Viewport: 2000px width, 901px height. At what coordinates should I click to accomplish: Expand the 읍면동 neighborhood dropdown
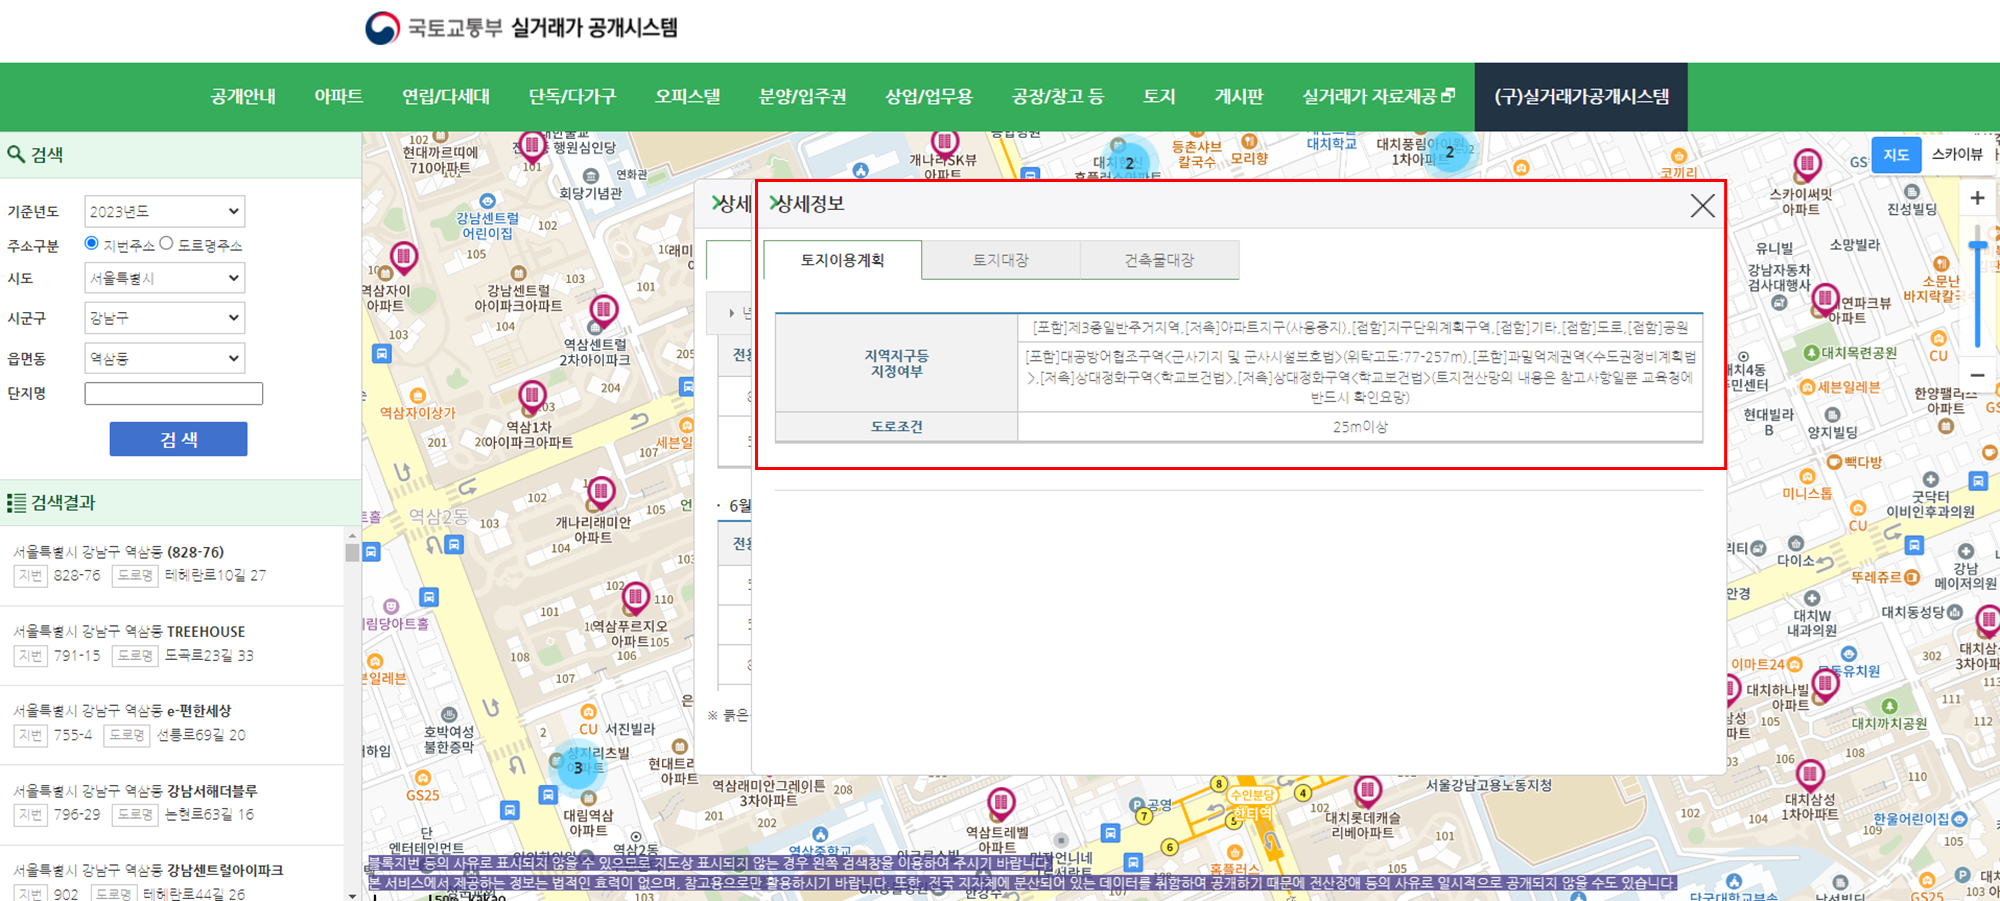coord(164,357)
